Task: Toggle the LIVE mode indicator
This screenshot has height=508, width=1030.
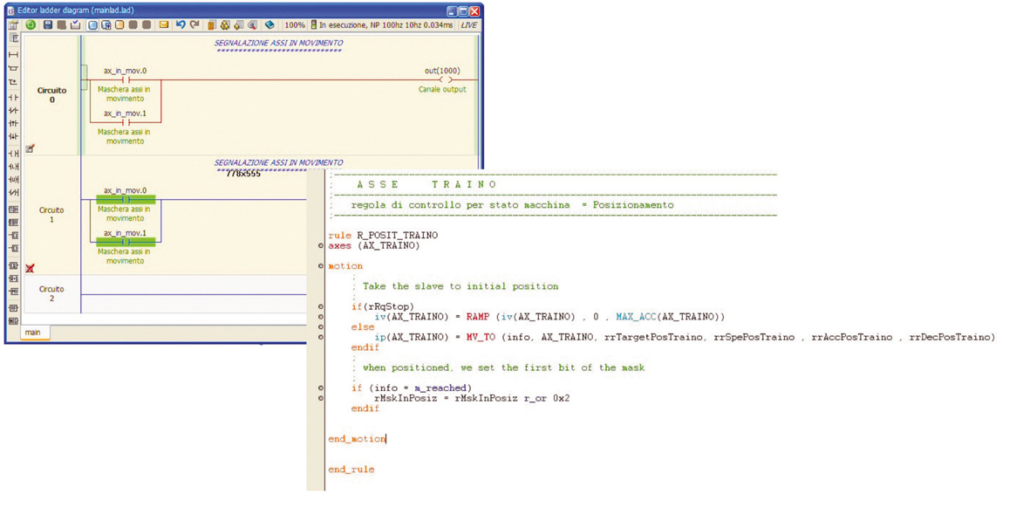Action: pos(469,25)
